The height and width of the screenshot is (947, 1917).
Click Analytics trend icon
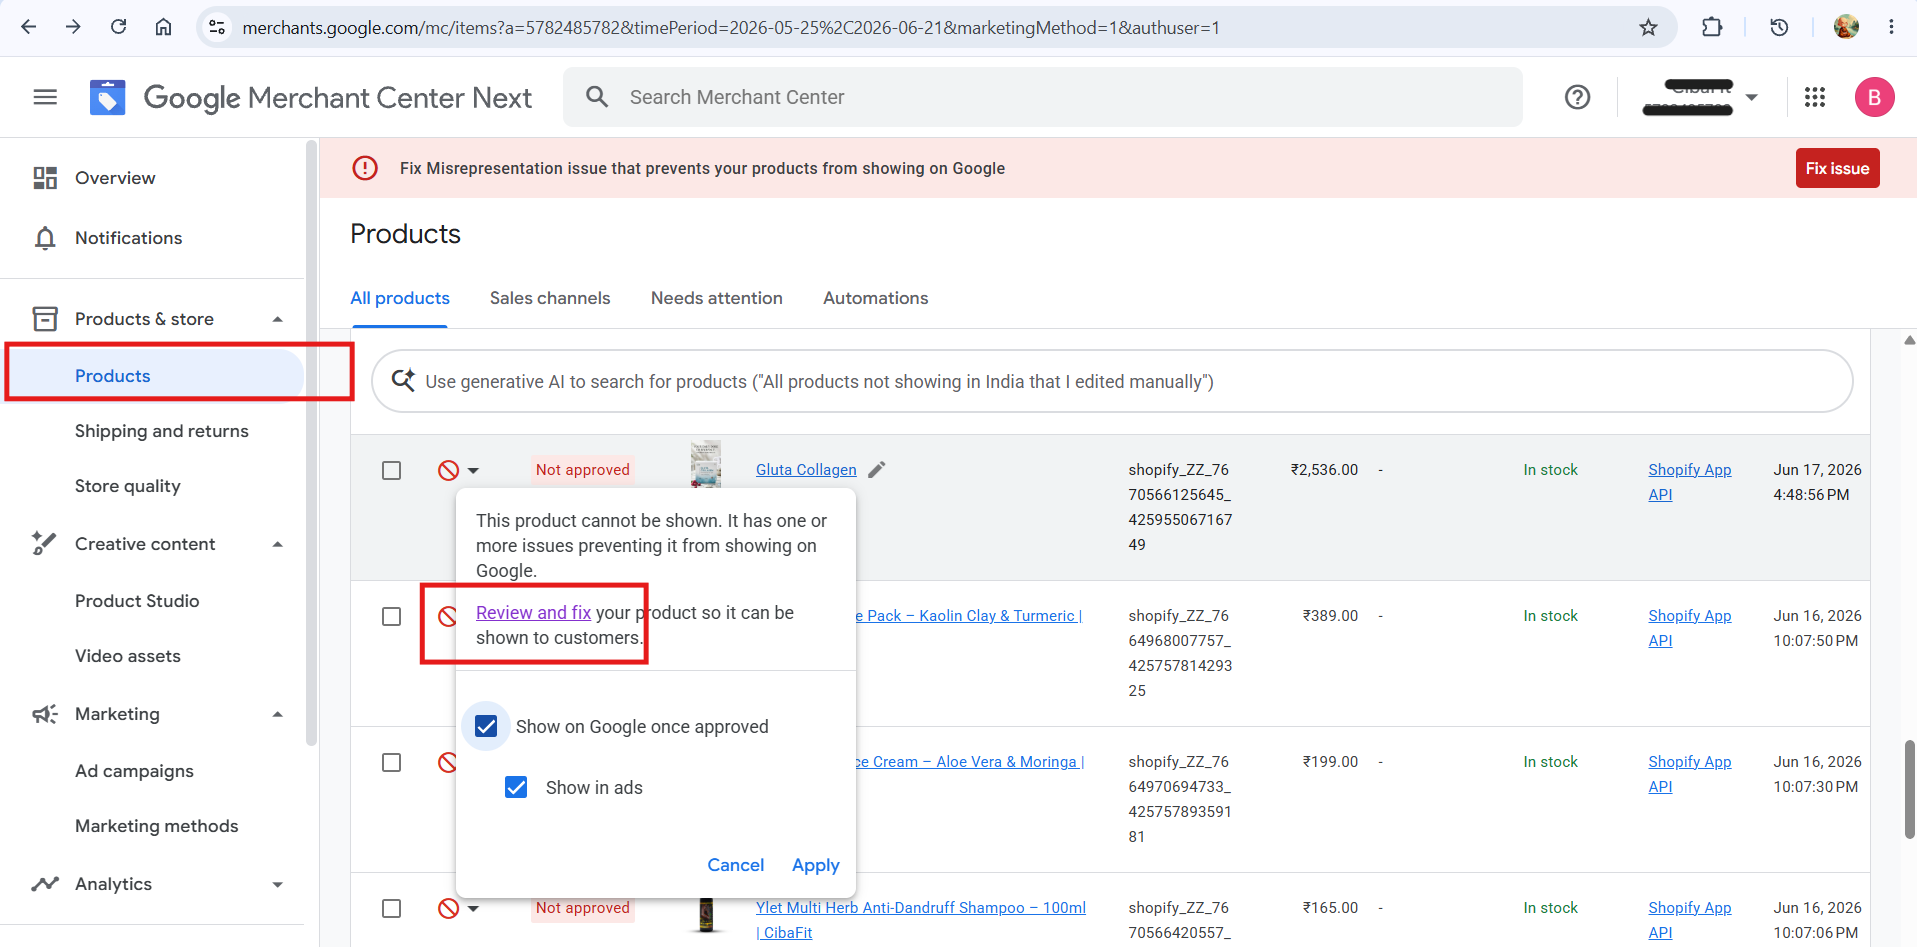[45, 884]
